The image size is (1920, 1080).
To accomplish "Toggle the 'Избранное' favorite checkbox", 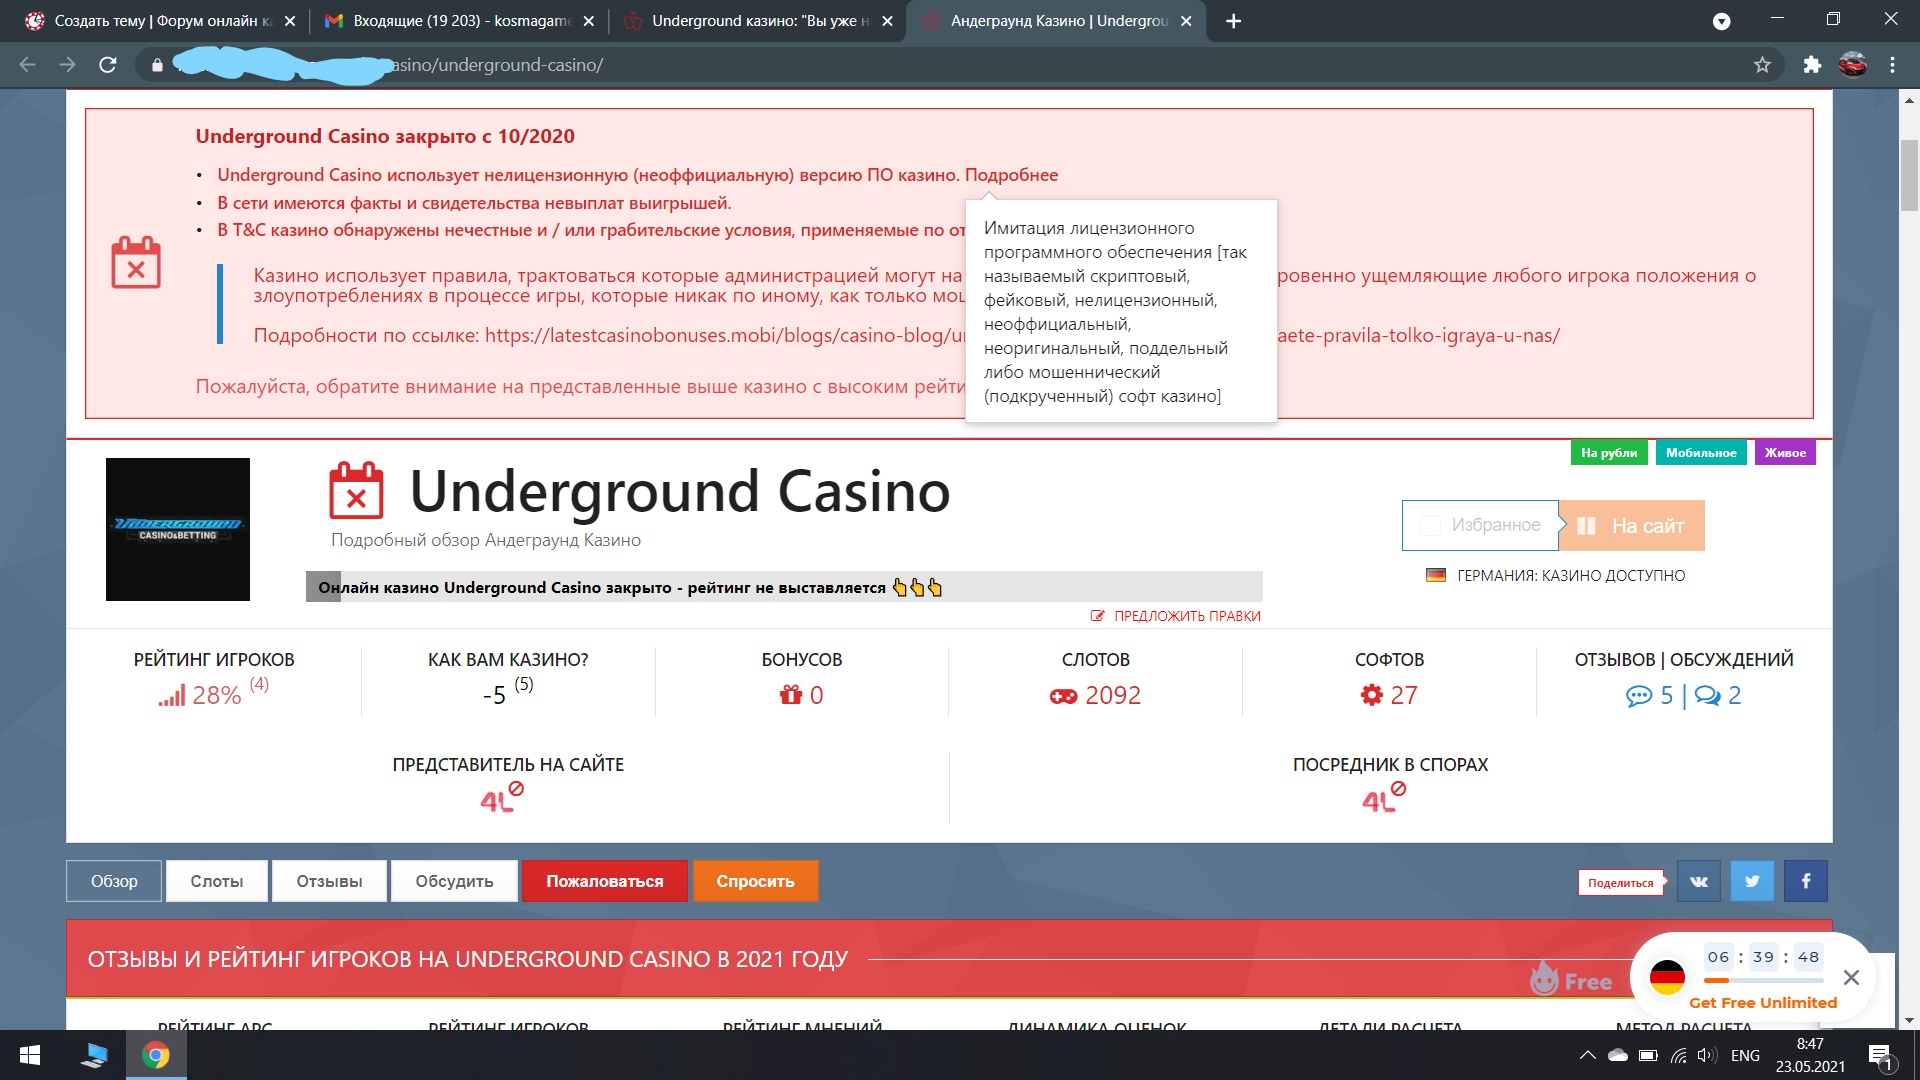I will pyautogui.click(x=1431, y=525).
